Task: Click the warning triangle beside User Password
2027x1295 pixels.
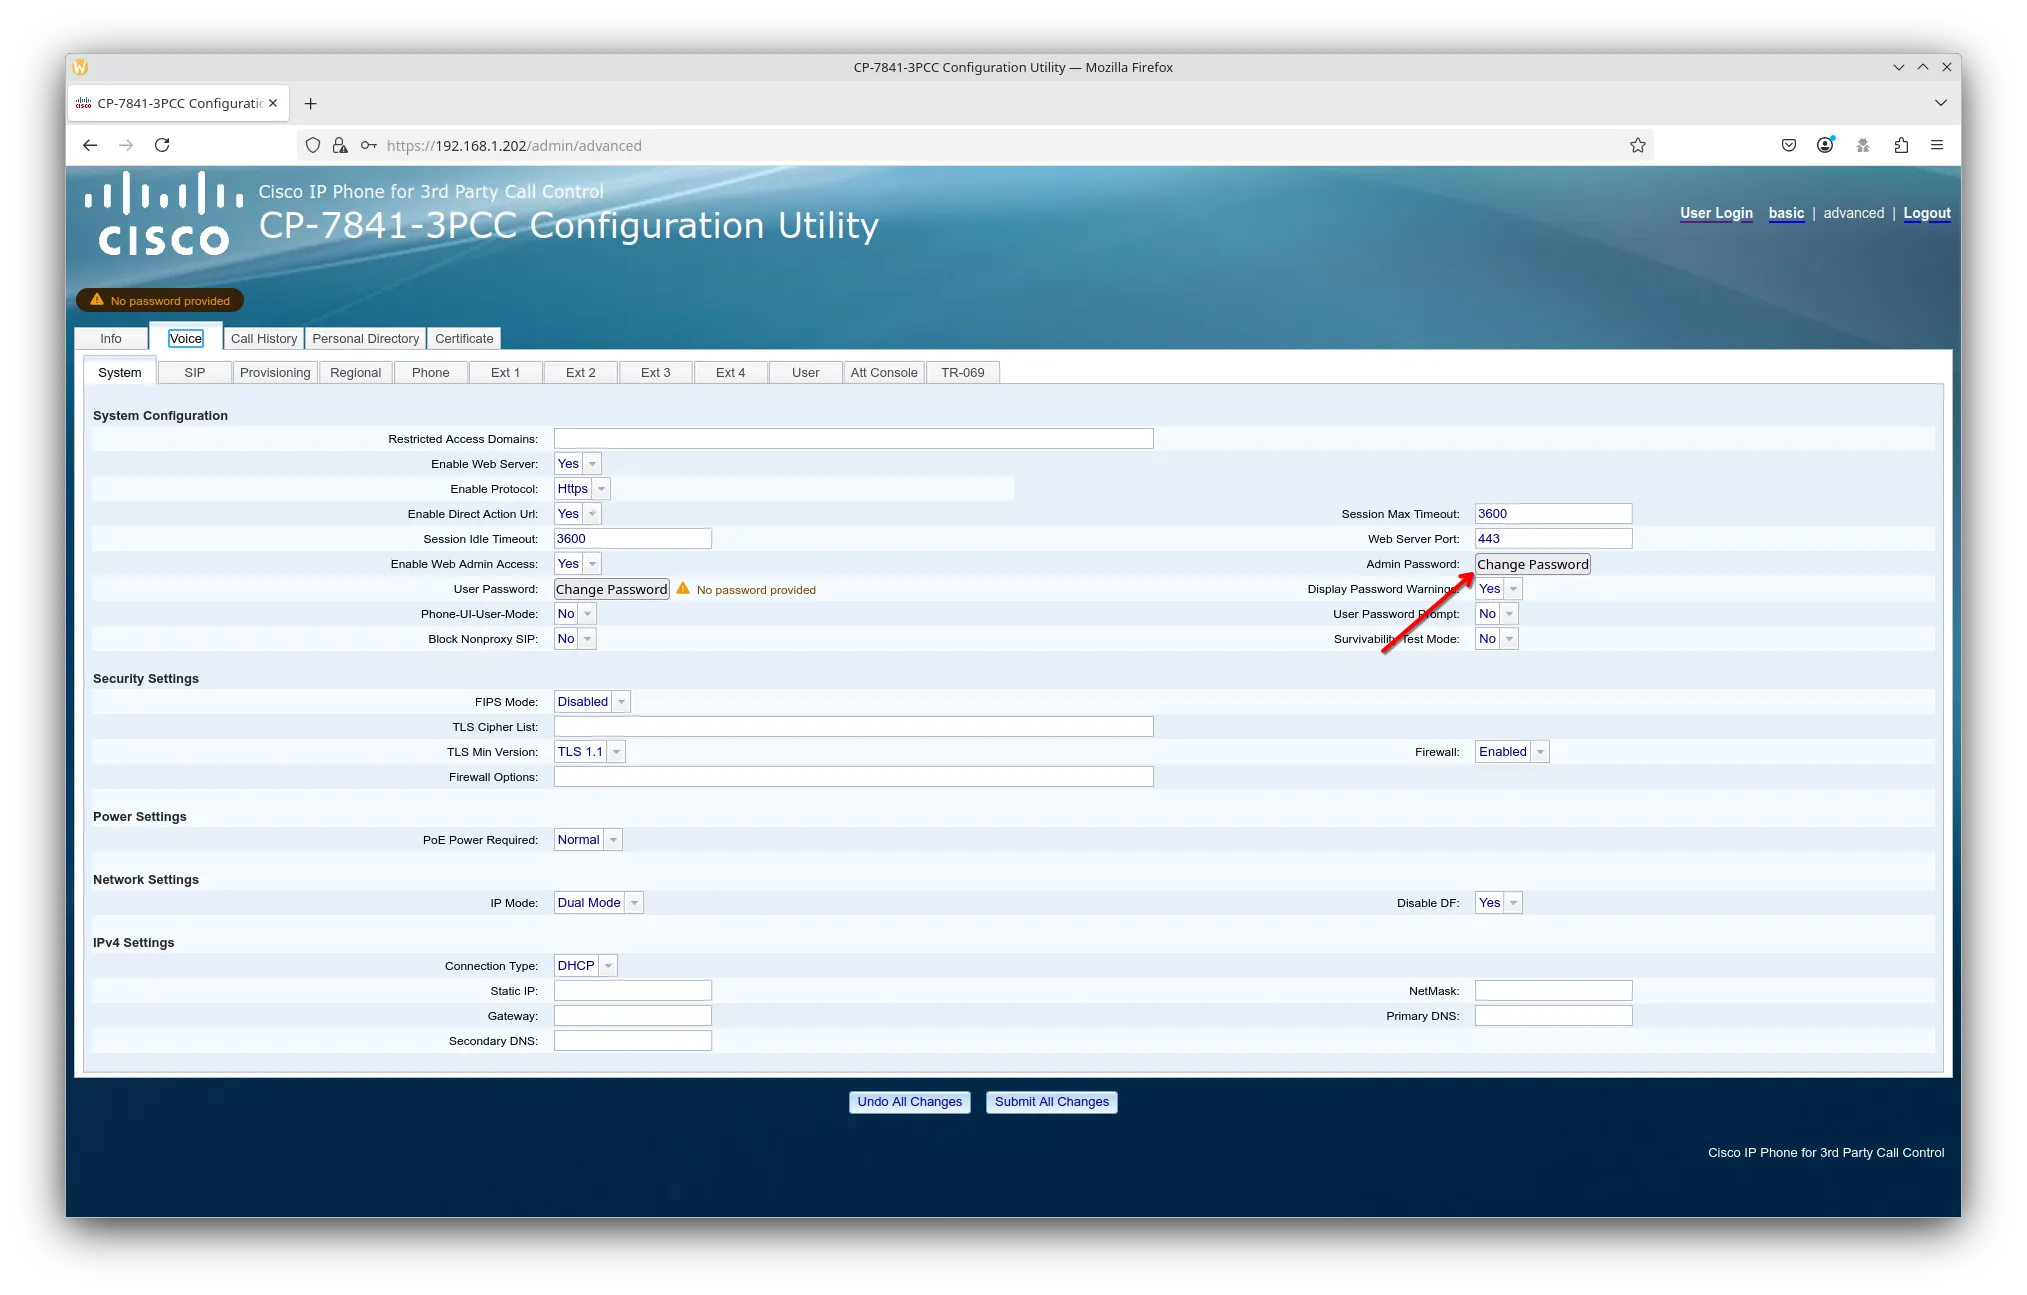Action: [x=683, y=588]
